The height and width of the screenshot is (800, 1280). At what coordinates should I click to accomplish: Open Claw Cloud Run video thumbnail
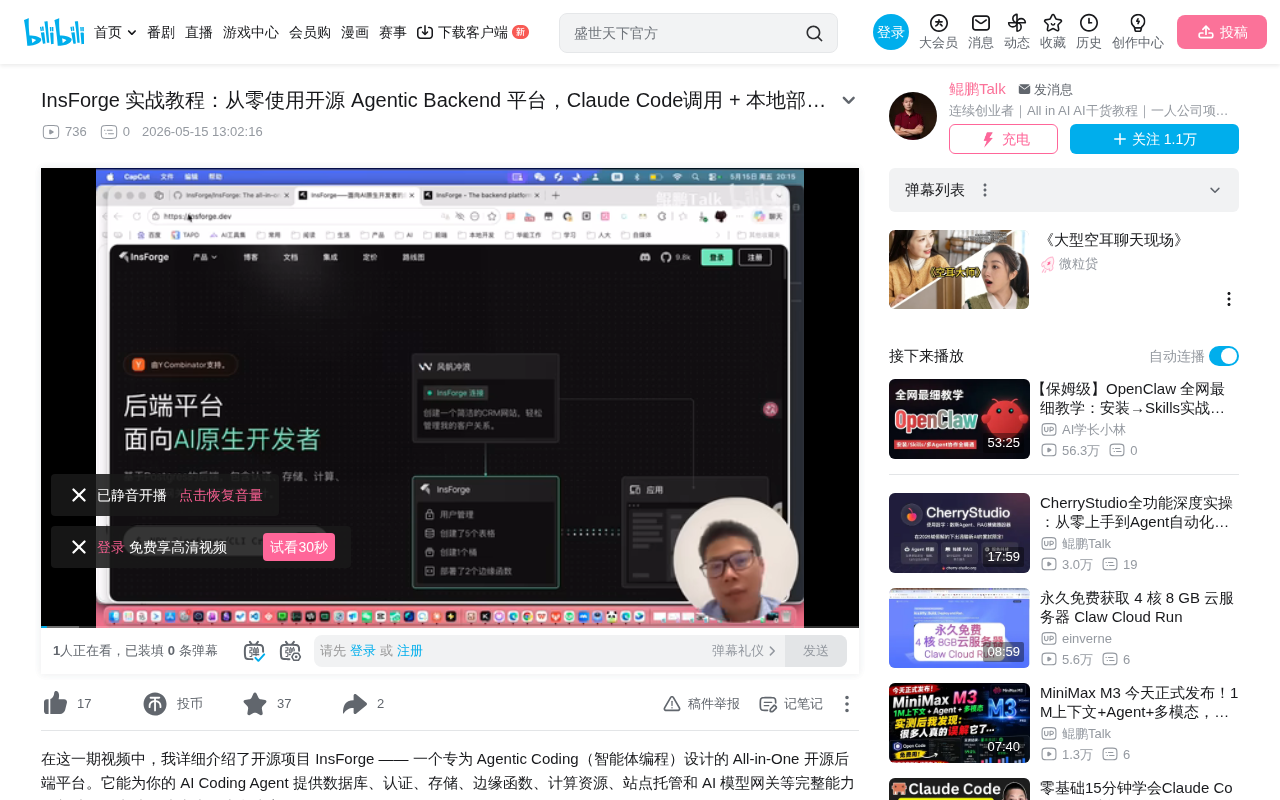[959, 628]
